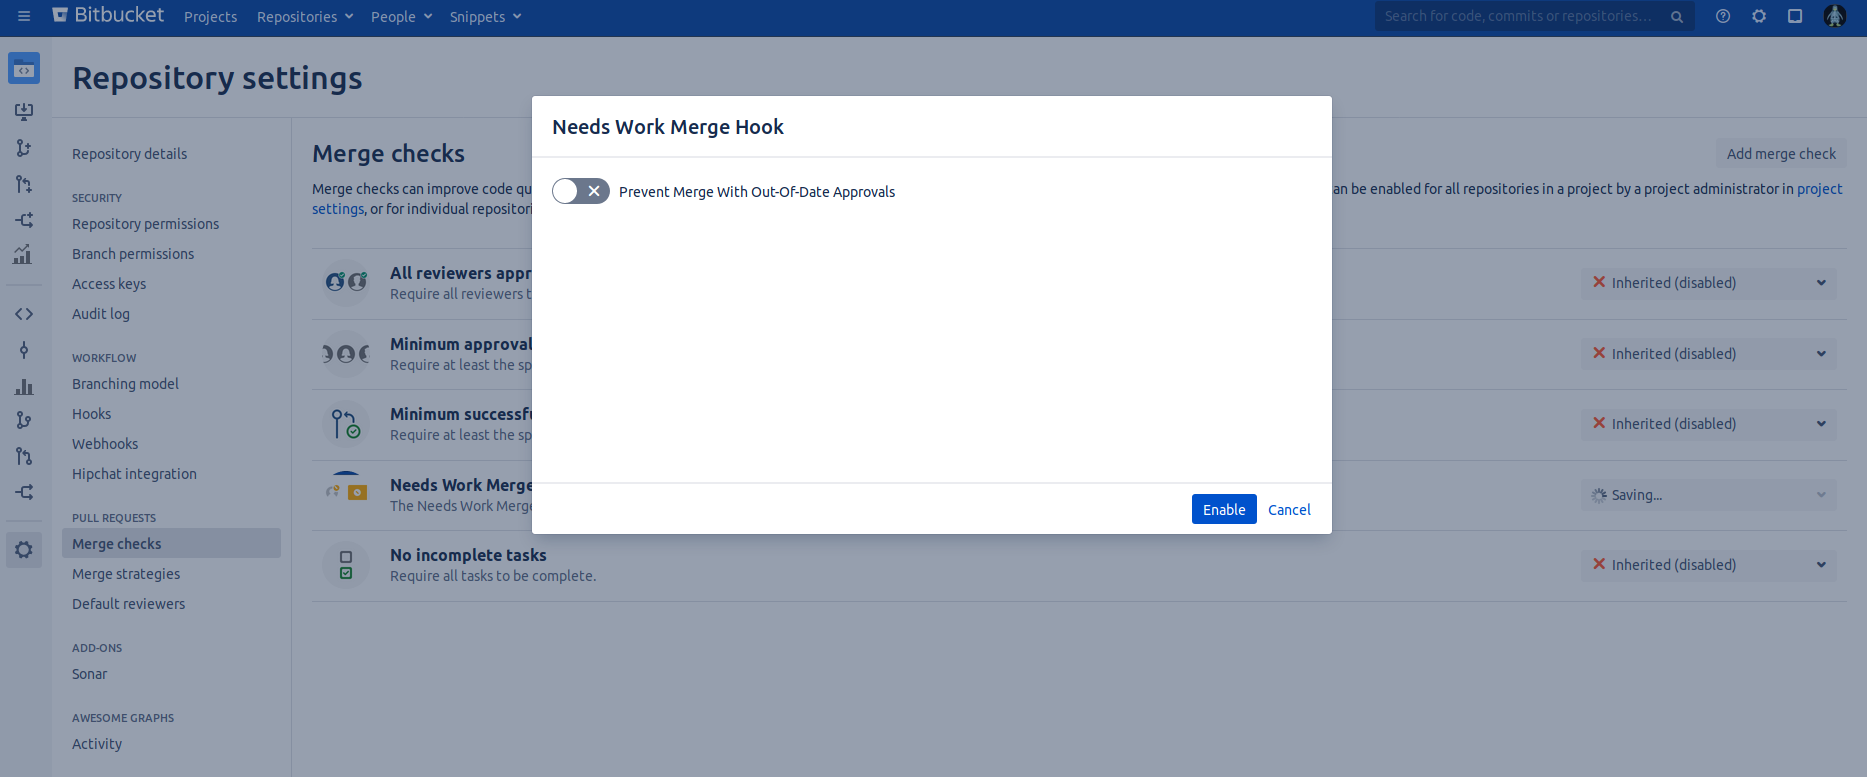Open Branching model settings
Screen dimensions: 1867x777
coord(125,384)
